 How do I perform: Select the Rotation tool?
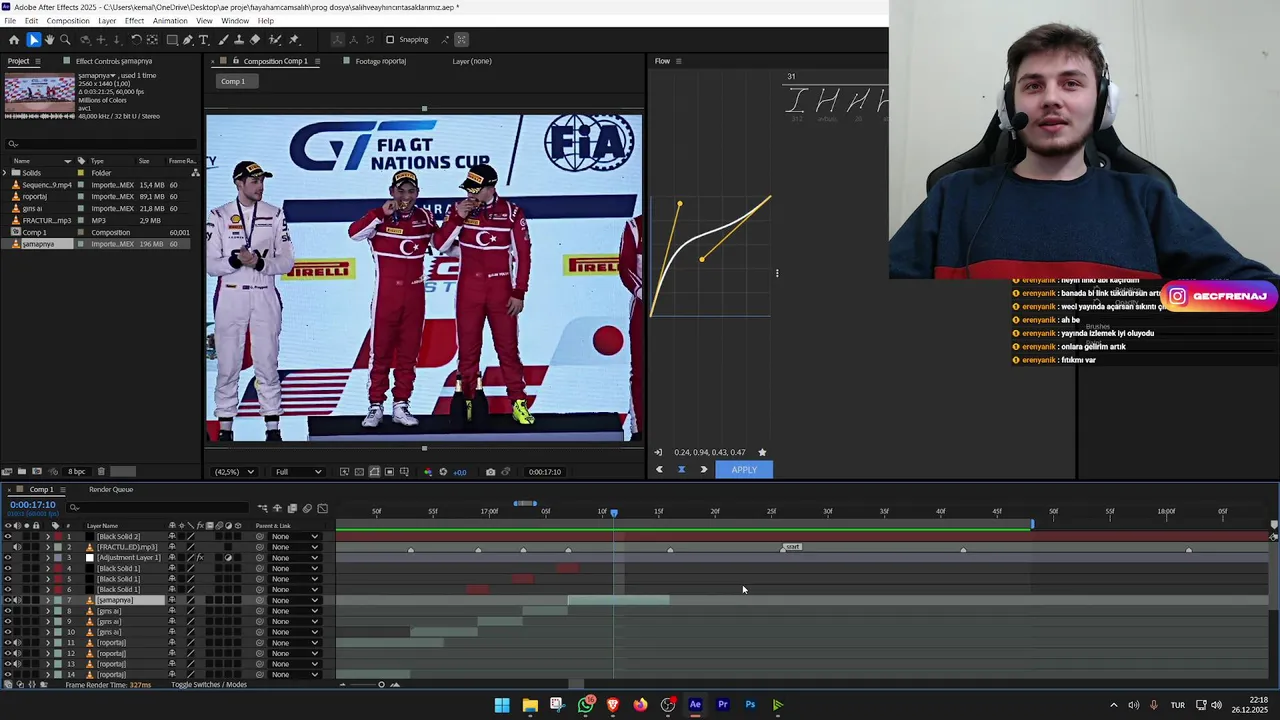(x=136, y=40)
